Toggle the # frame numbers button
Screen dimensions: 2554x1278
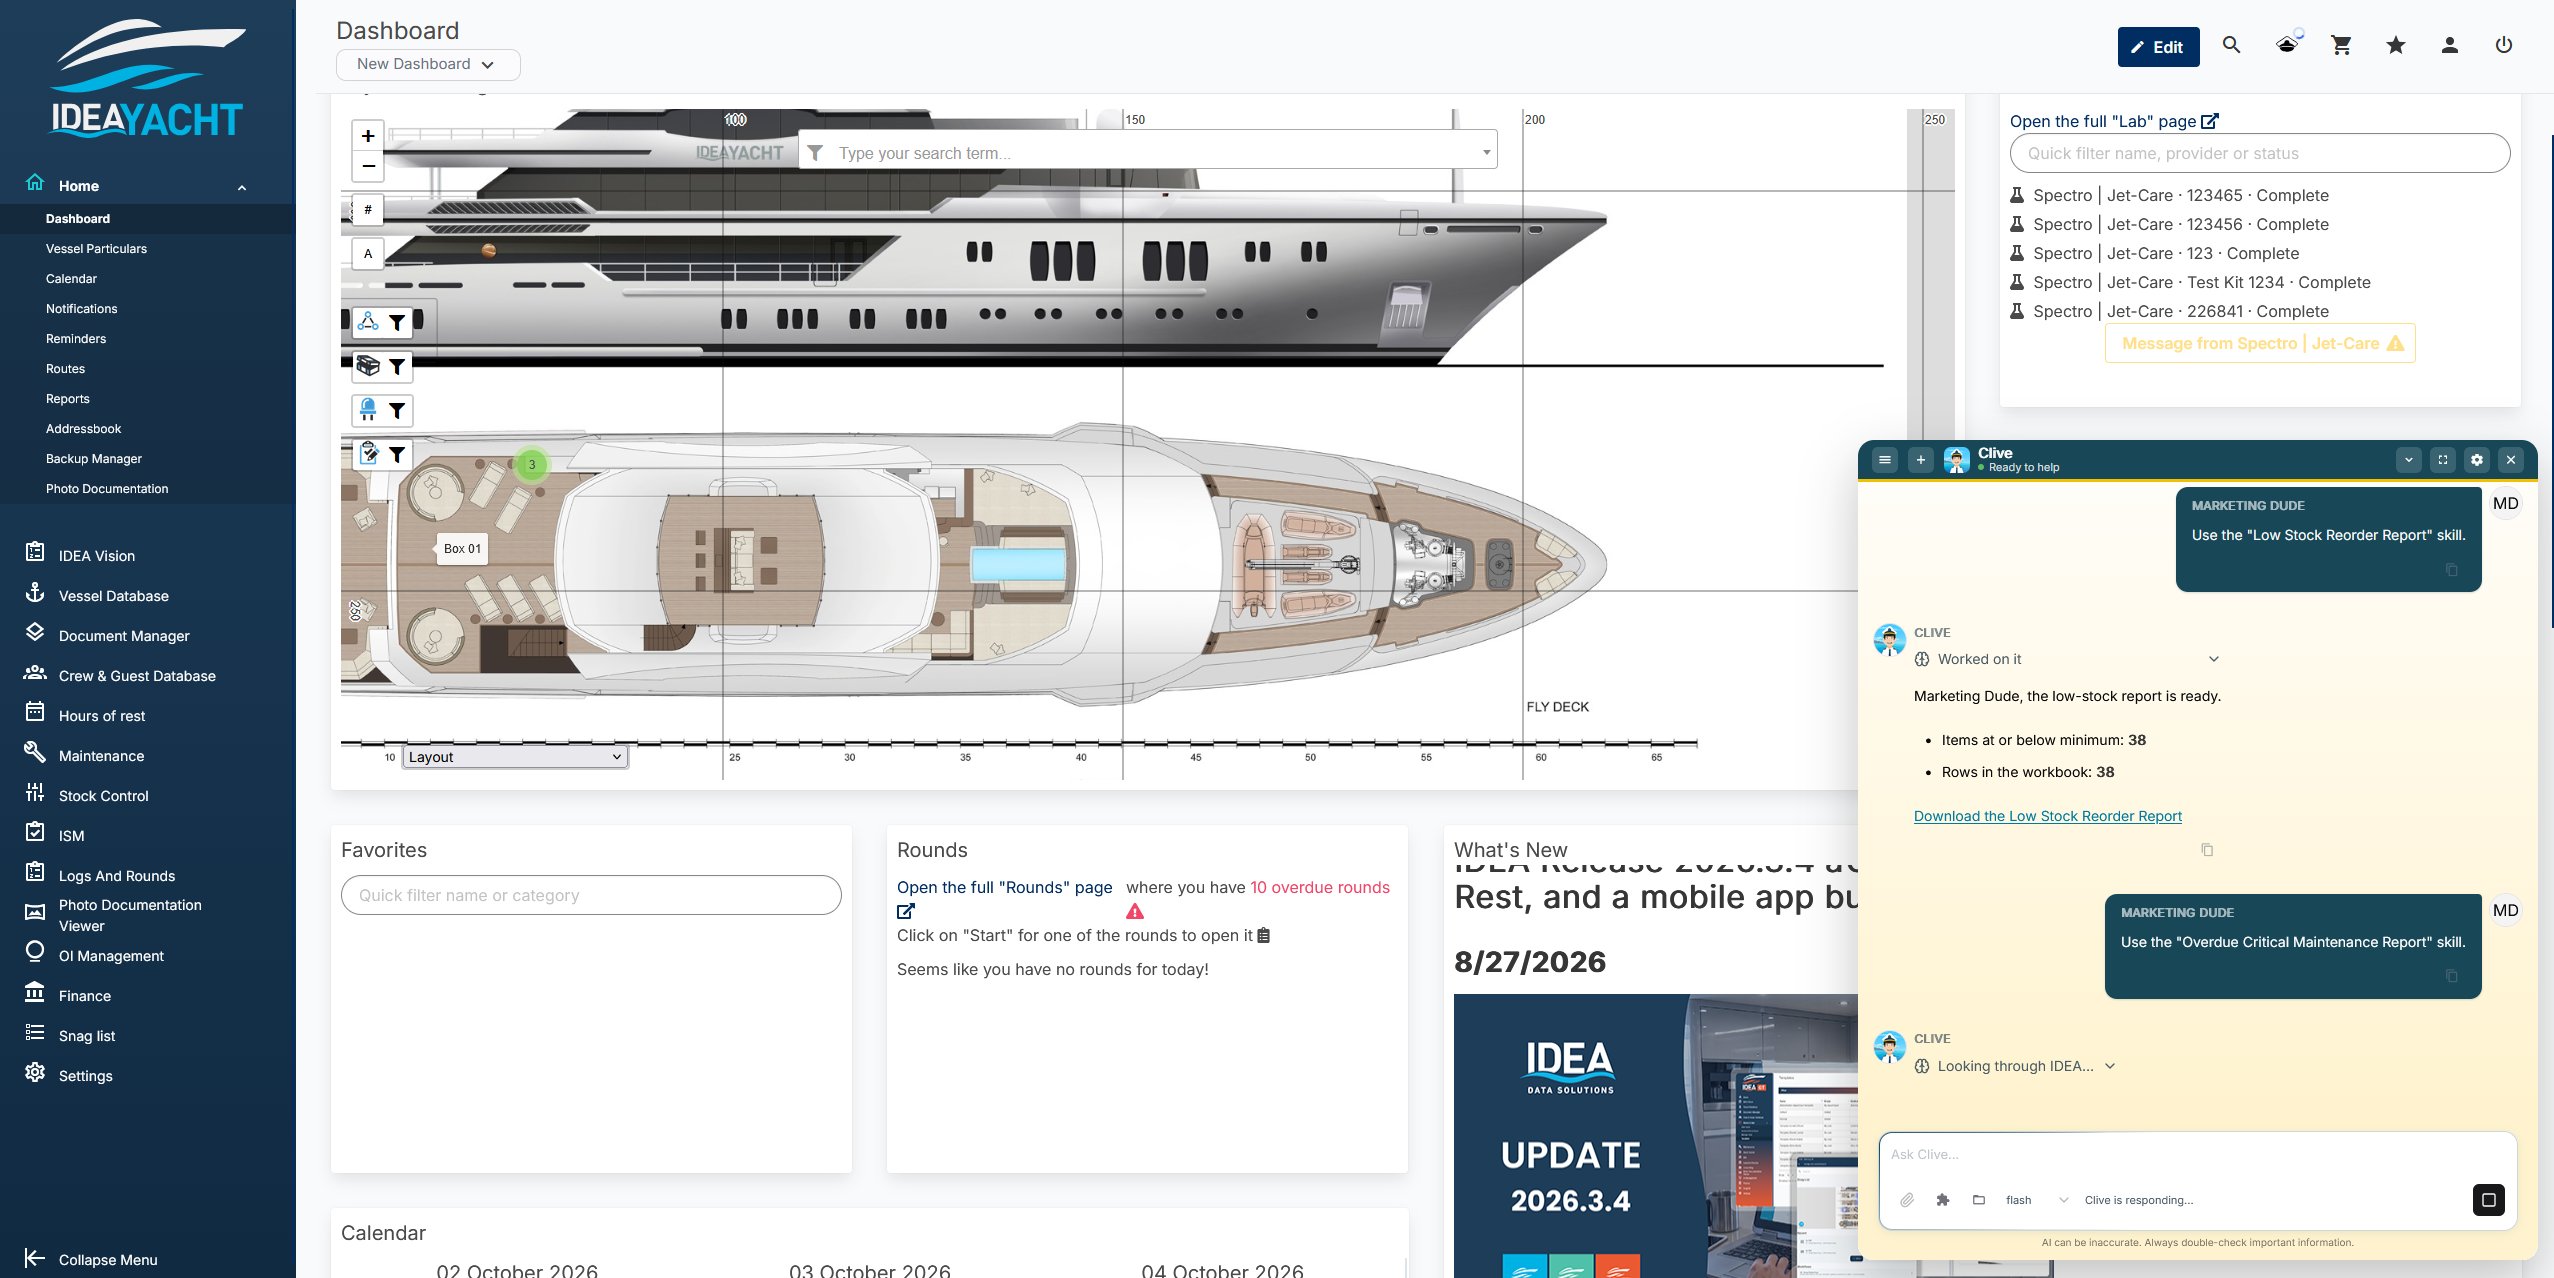click(x=368, y=209)
